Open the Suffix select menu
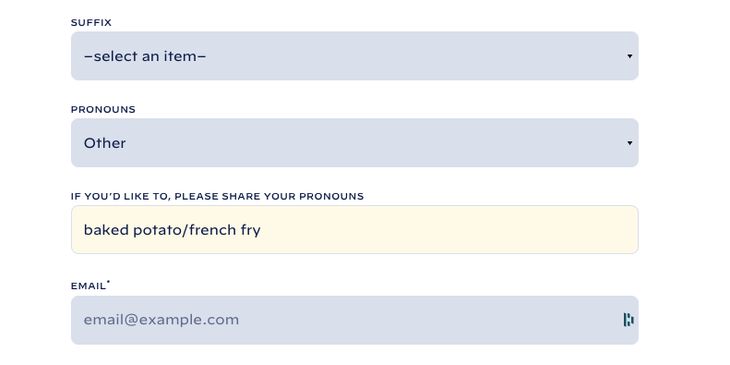Viewport: 730px width, 365px height. point(355,56)
